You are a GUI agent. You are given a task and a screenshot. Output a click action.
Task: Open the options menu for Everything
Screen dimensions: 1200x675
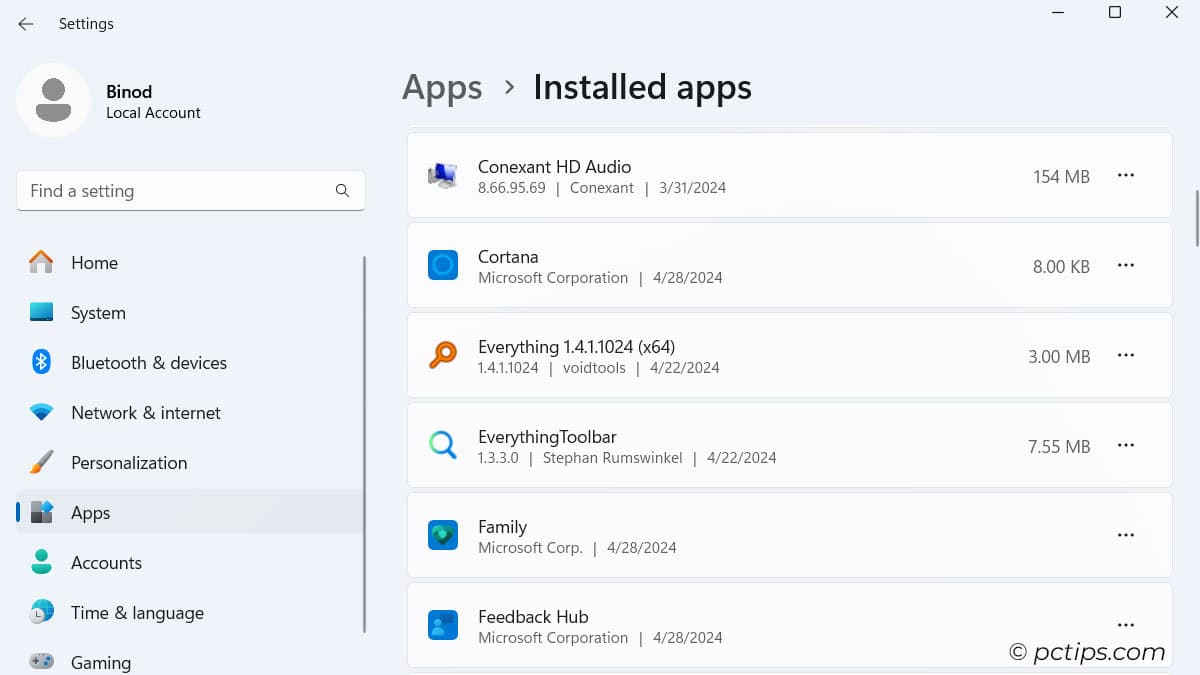(x=1126, y=355)
